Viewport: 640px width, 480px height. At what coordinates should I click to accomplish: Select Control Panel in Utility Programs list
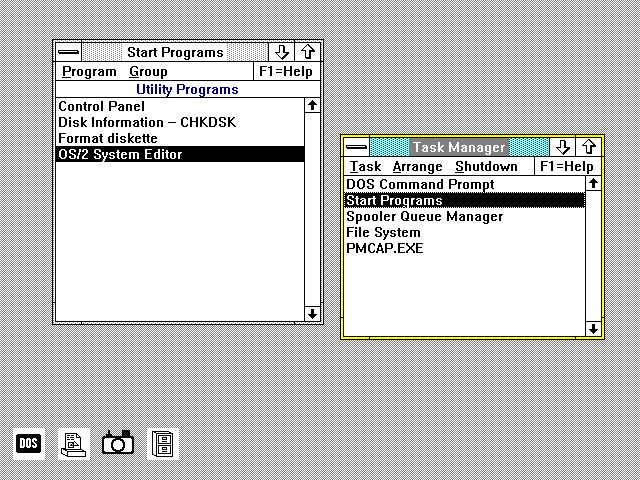[x=101, y=106]
